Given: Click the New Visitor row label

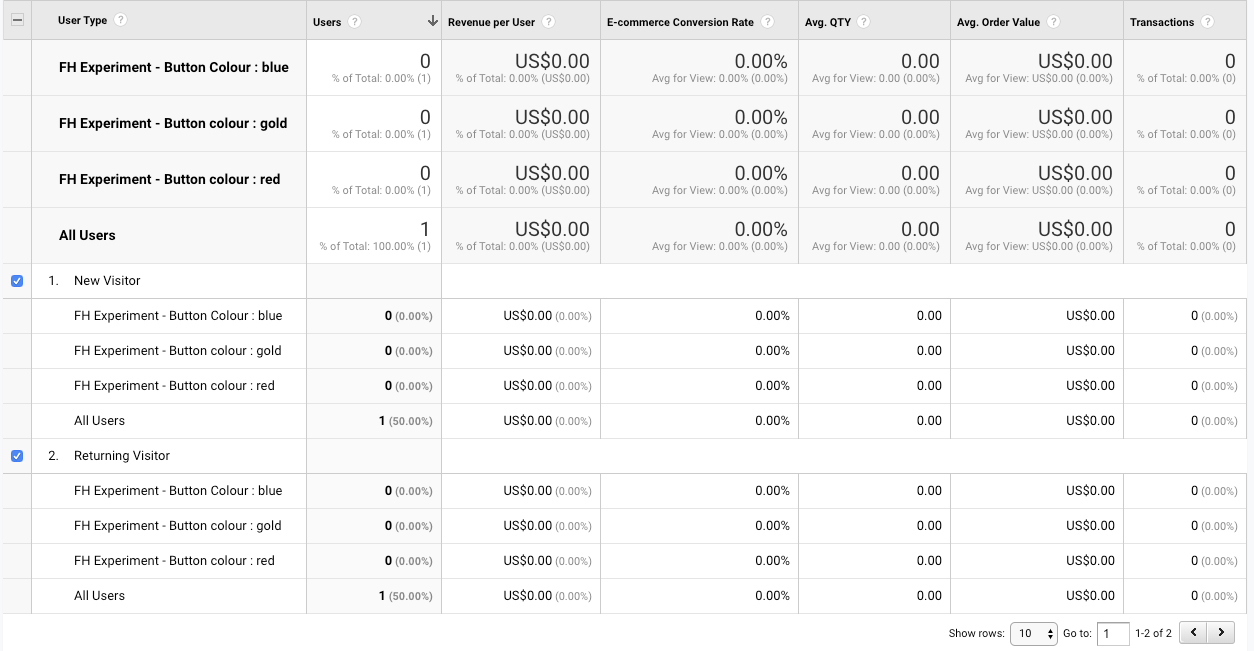Looking at the screenshot, I should tap(107, 281).
